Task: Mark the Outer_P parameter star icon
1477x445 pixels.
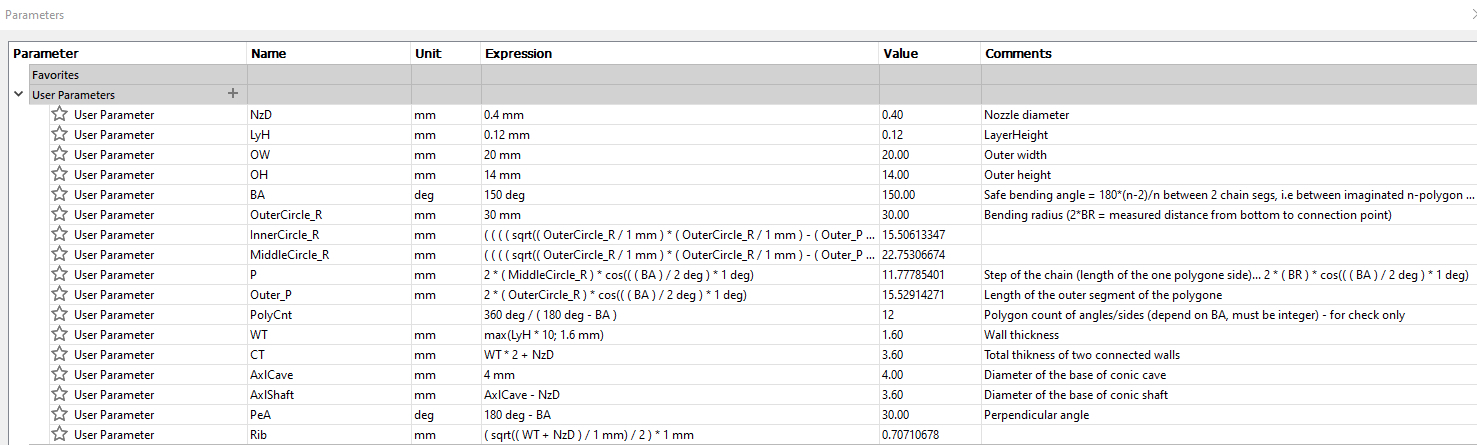Action: point(60,294)
